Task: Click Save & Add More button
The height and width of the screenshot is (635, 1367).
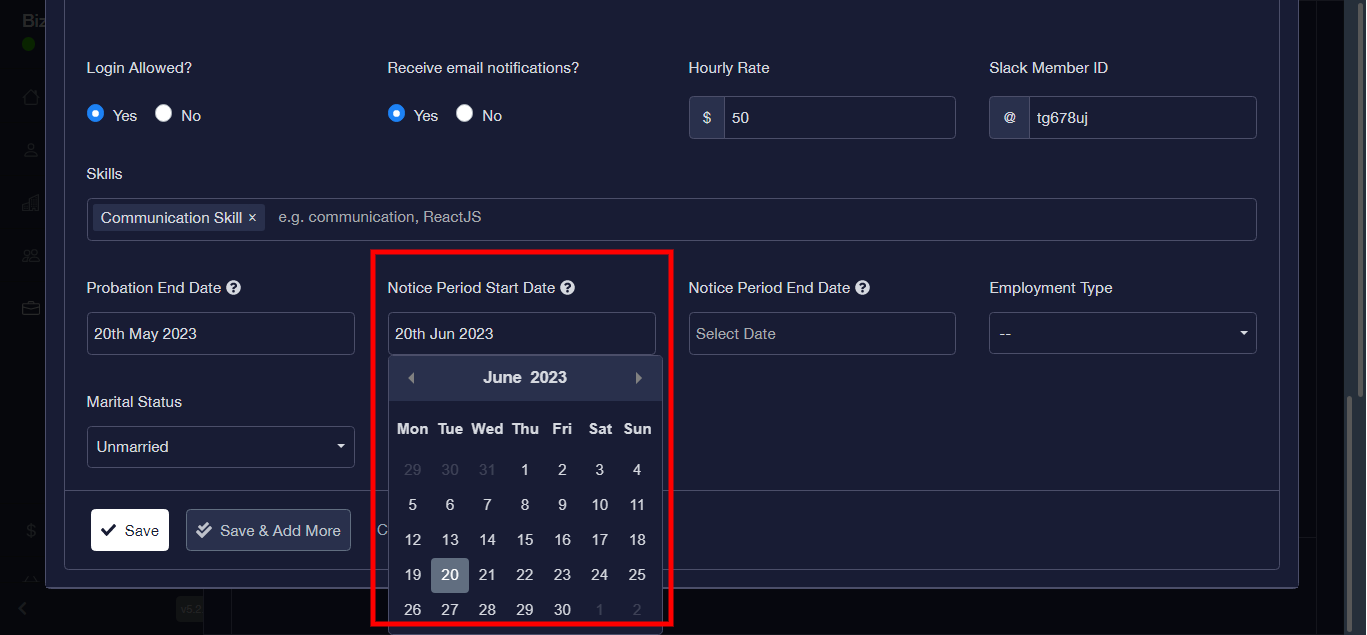Action: pyautogui.click(x=268, y=531)
